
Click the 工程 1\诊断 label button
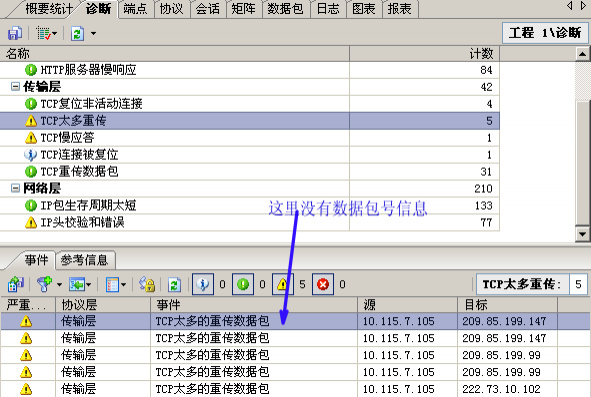tap(545, 33)
